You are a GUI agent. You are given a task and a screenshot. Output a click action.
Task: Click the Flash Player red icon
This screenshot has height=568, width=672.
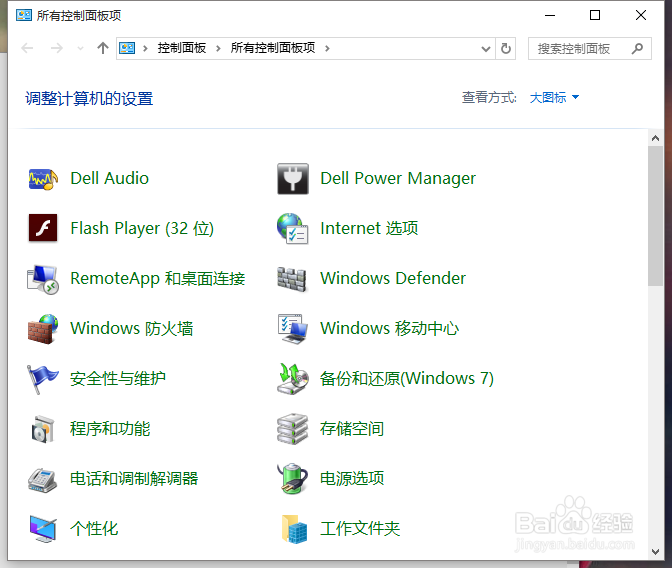coord(43,228)
